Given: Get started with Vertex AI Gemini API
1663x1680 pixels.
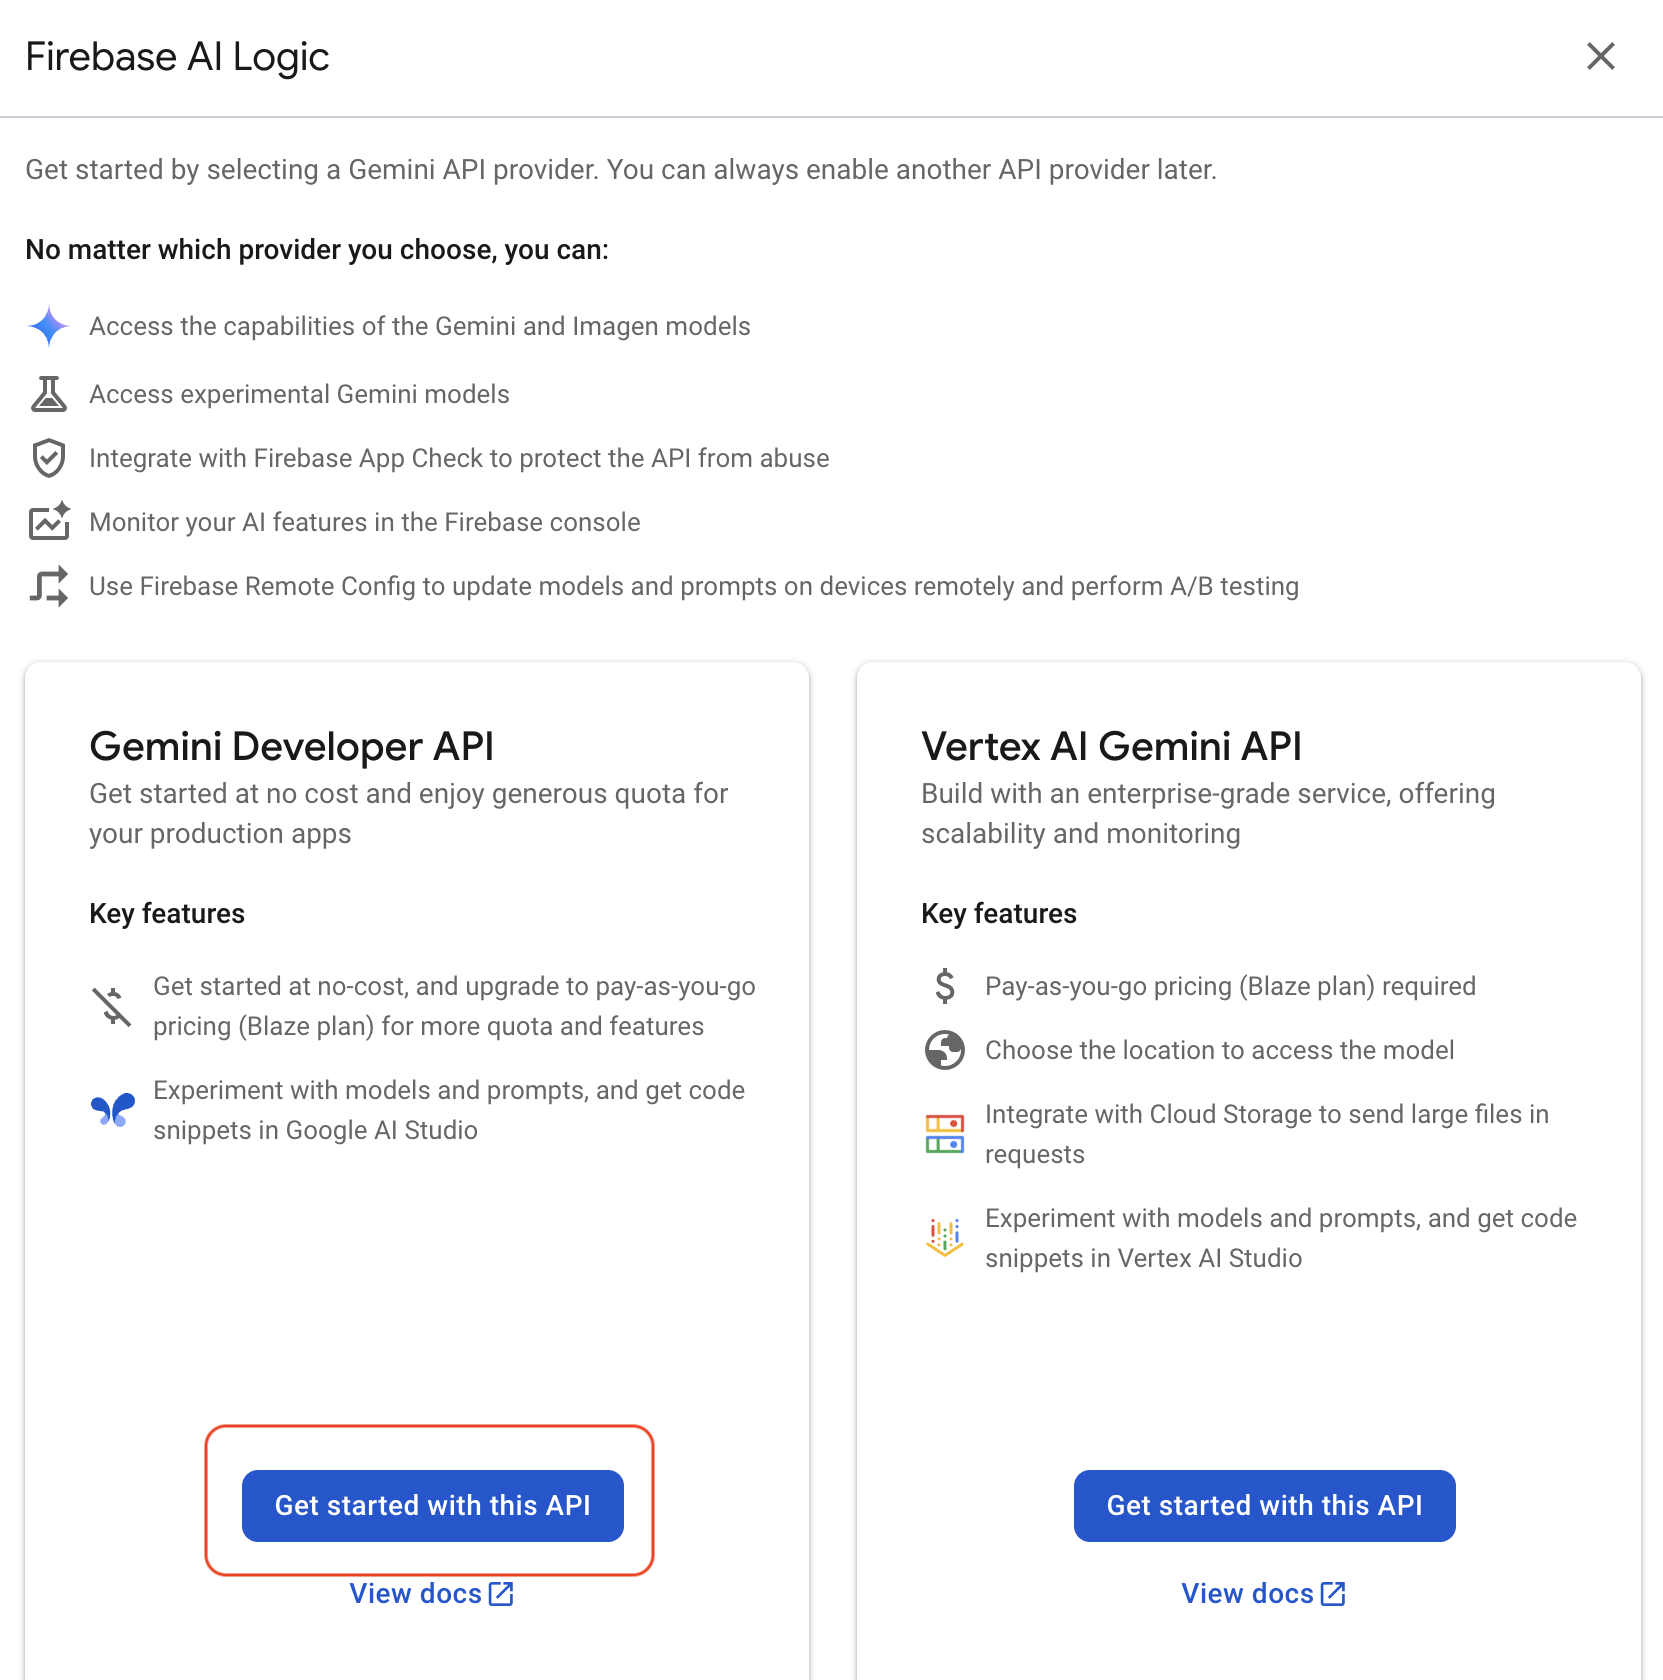Looking at the screenshot, I should click(1264, 1505).
